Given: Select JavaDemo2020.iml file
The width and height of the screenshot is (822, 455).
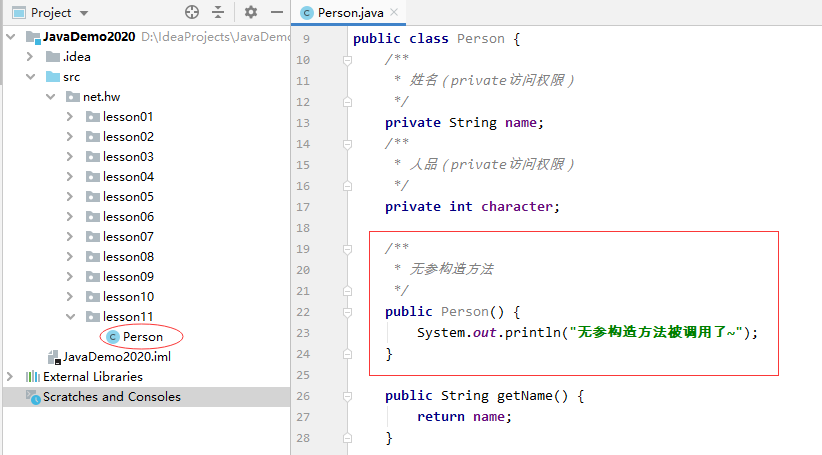Looking at the screenshot, I should pyautogui.click(x=117, y=357).
